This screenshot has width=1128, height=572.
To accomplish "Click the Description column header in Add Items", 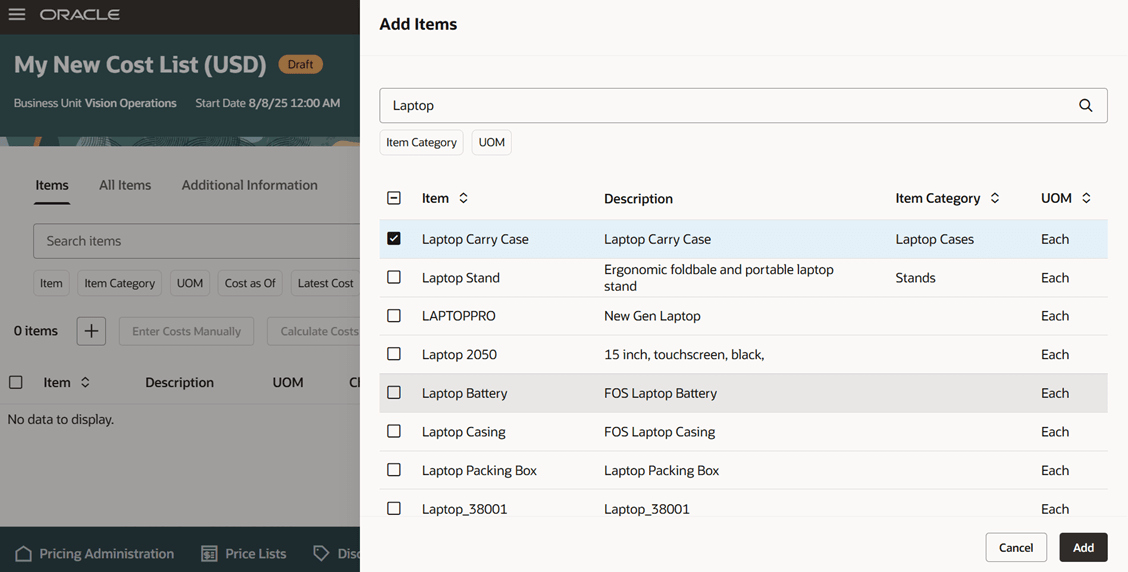I will pos(638,199).
